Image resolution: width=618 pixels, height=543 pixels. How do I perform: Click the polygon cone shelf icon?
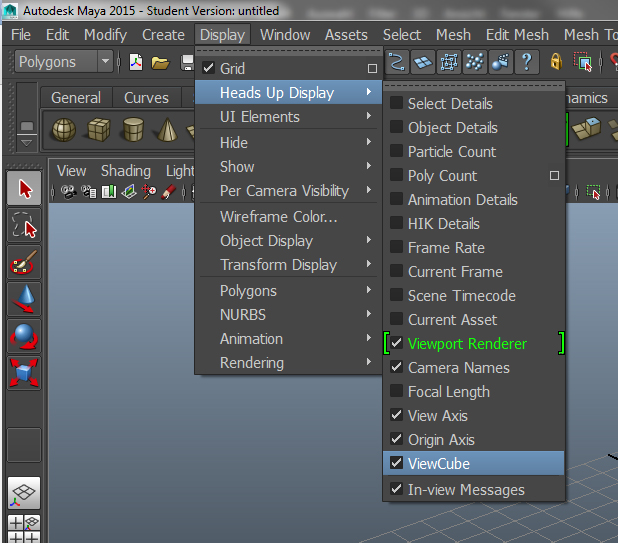(166, 130)
